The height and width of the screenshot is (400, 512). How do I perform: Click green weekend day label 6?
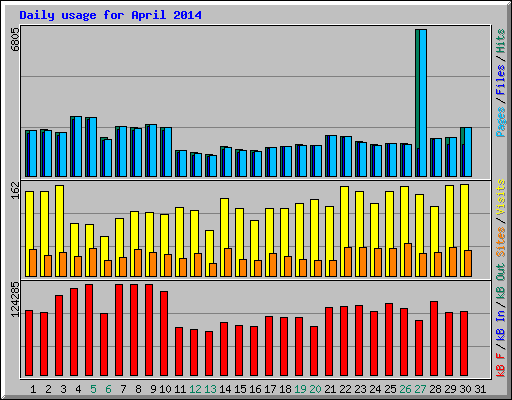[x=108, y=389]
